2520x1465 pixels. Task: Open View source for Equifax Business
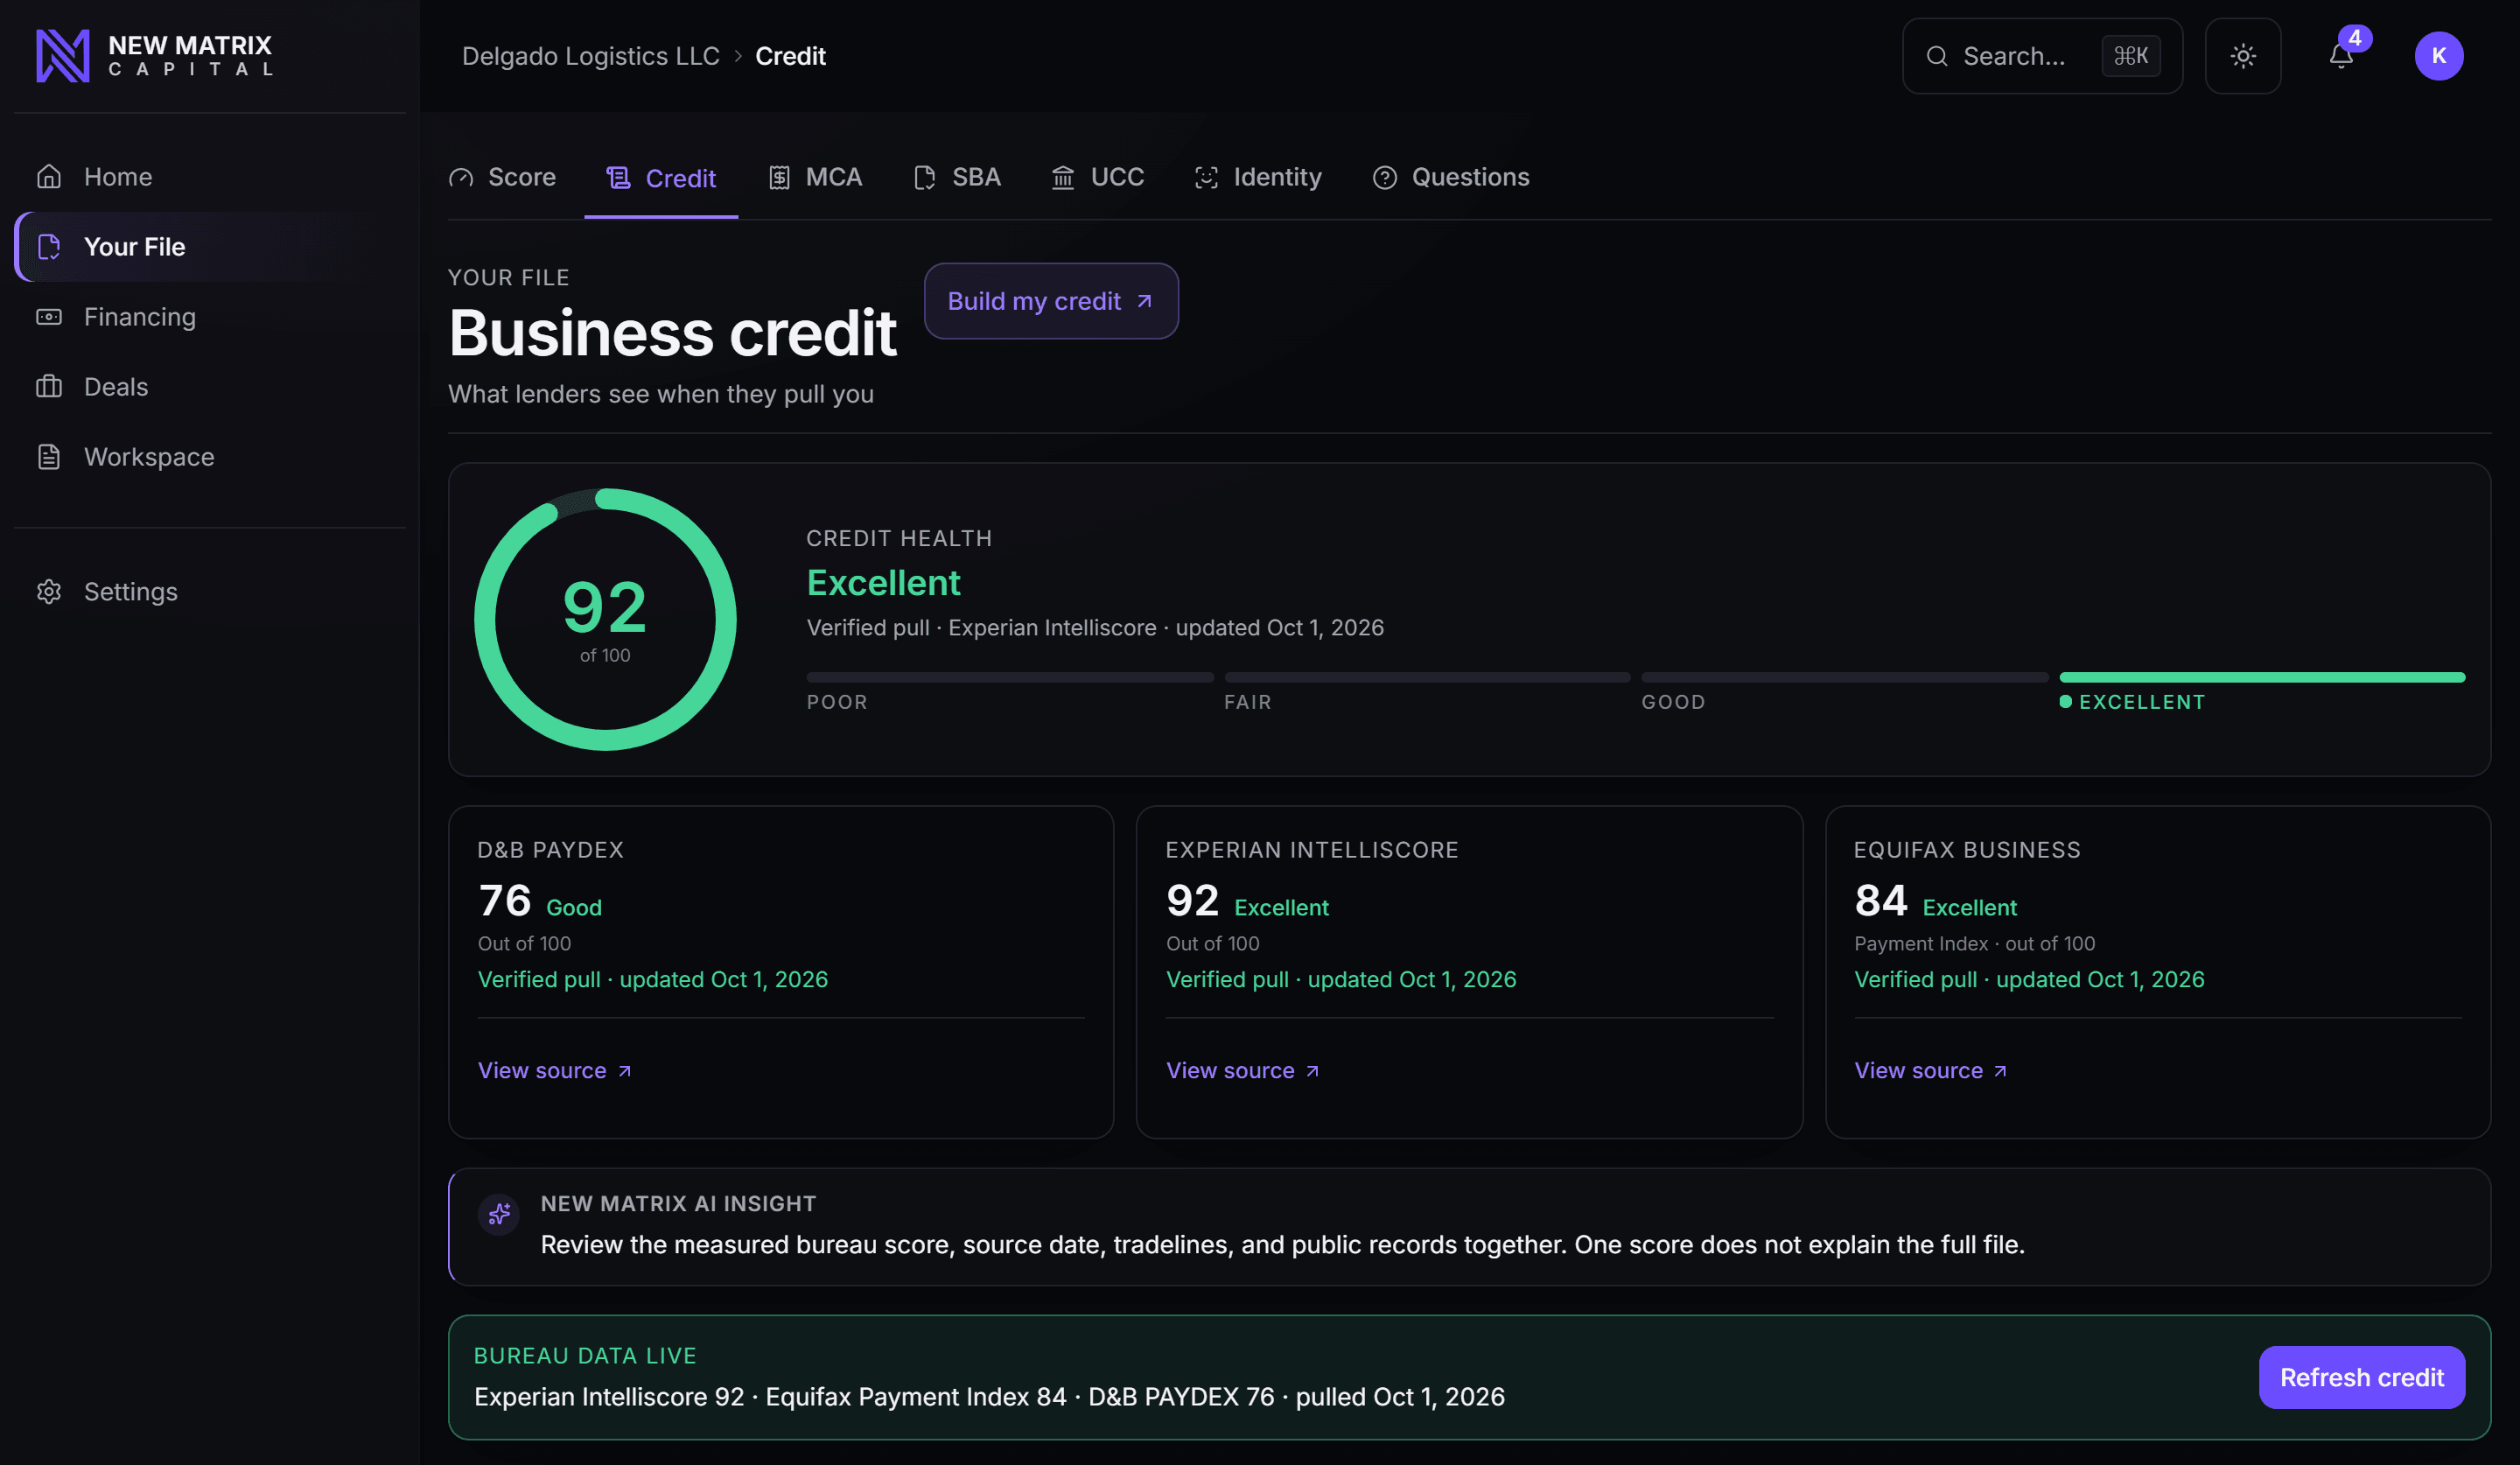tap(1931, 1071)
